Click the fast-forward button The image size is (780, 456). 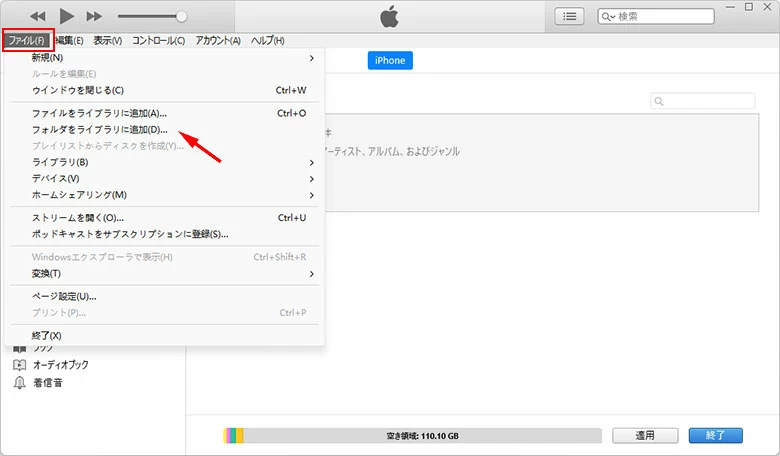(x=94, y=16)
